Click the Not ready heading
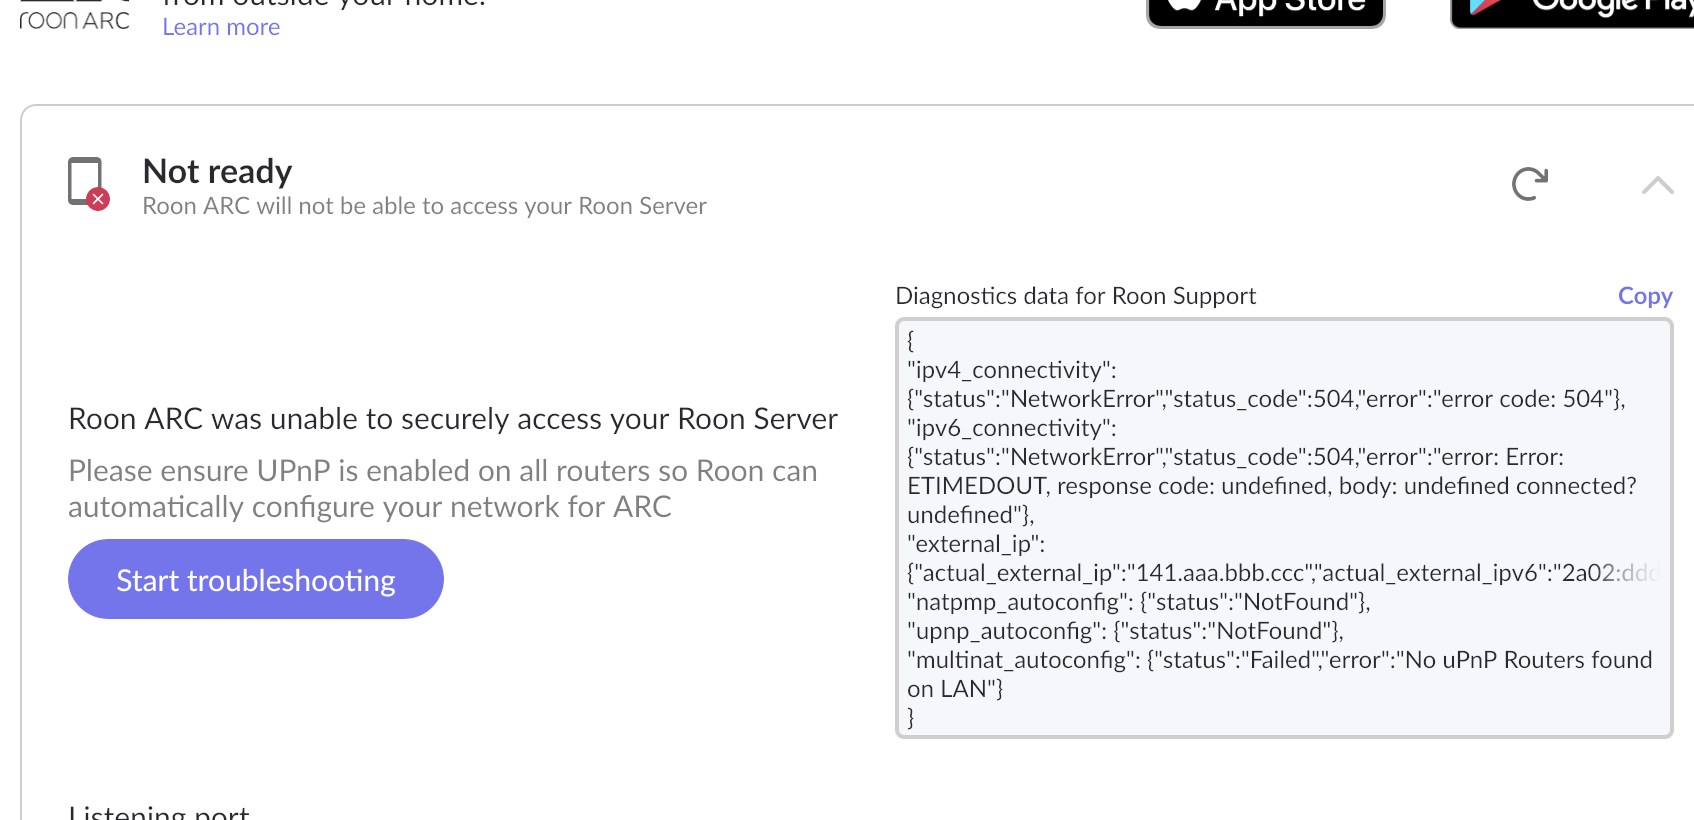This screenshot has height=820, width=1694. tap(217, 171)
